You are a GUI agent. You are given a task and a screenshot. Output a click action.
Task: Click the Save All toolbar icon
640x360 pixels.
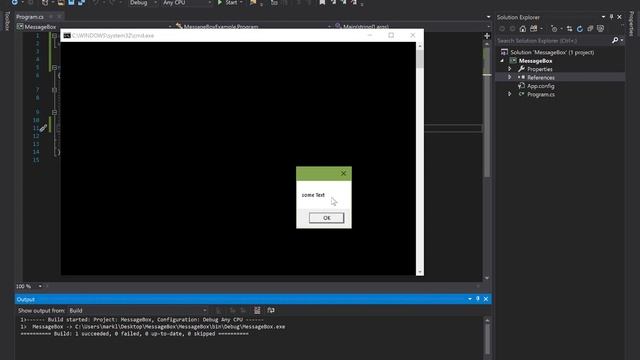81,2
